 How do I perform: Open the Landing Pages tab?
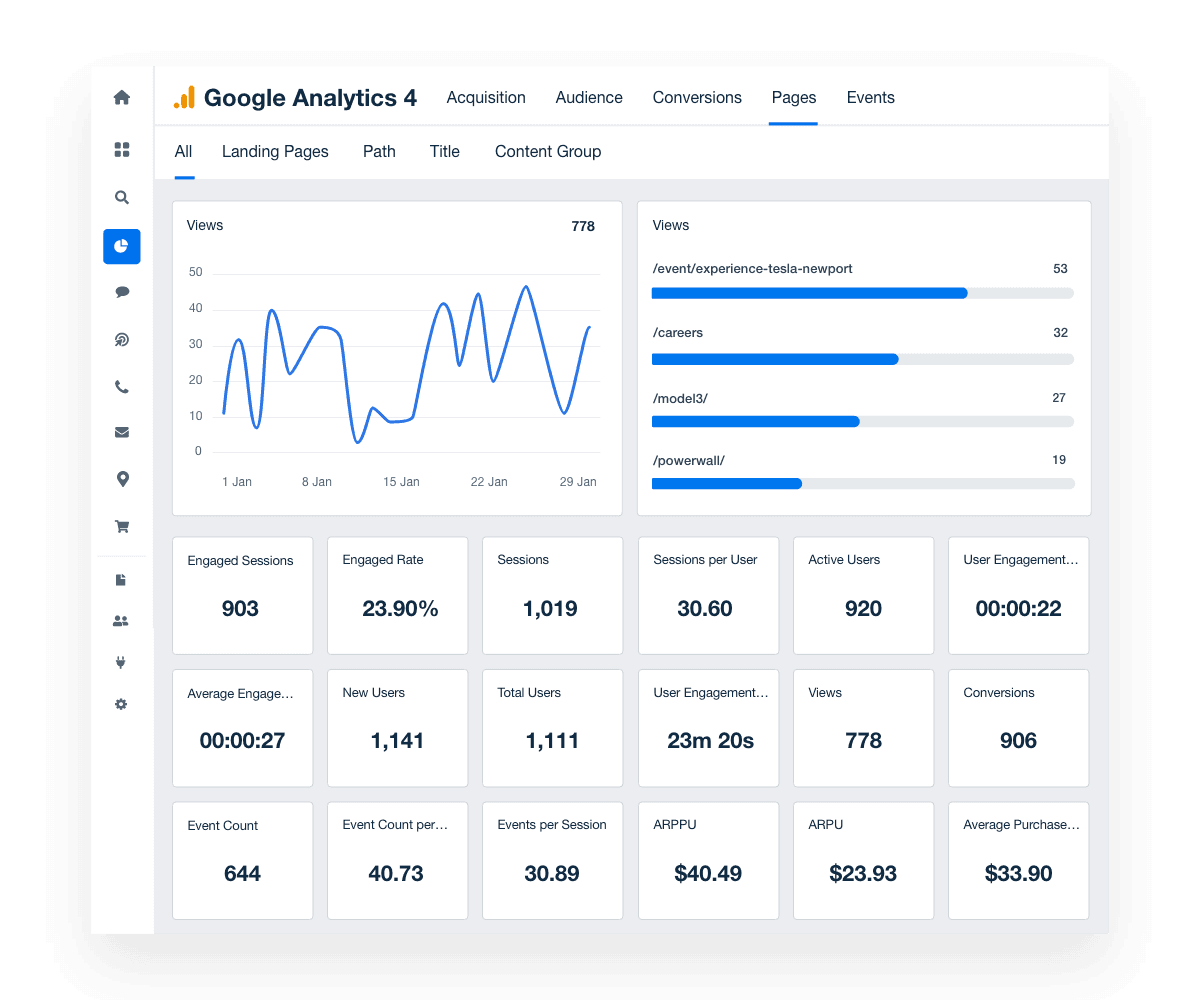click(x=275, y=151)
